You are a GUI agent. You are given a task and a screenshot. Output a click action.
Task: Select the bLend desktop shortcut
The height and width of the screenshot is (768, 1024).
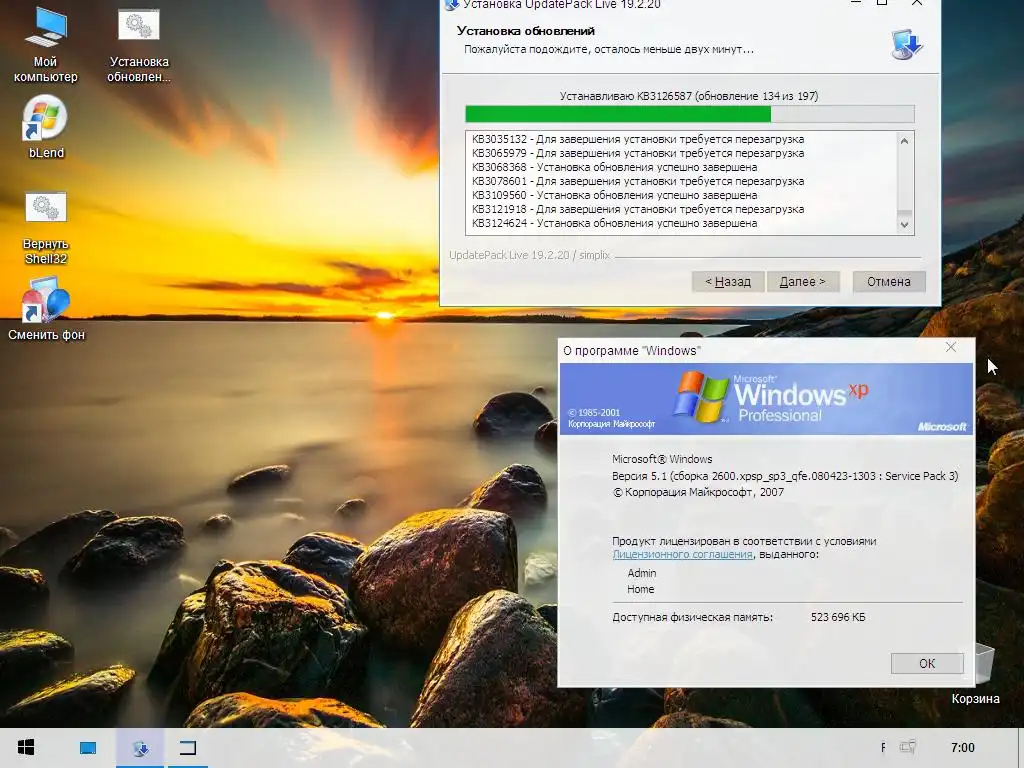click(x=46, y=127)
